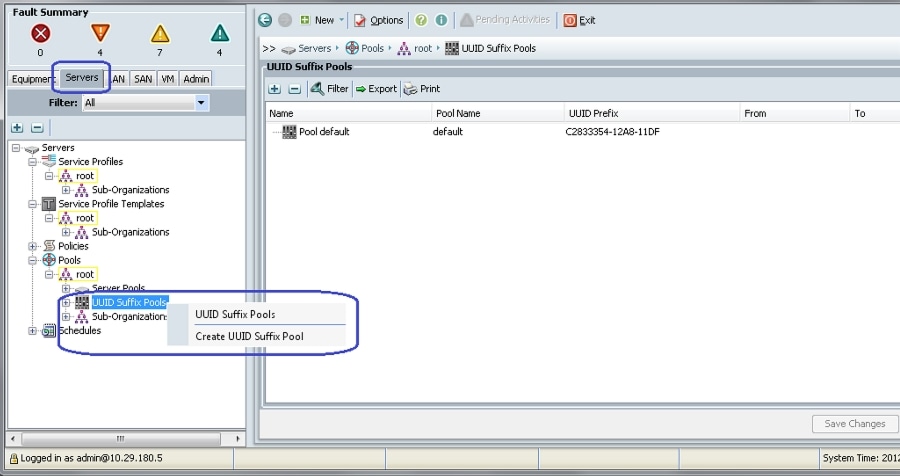Click the blue info icon in toolbar
Image resolution: width=900 pixels, height=476 pixels.
click(441, 20)
